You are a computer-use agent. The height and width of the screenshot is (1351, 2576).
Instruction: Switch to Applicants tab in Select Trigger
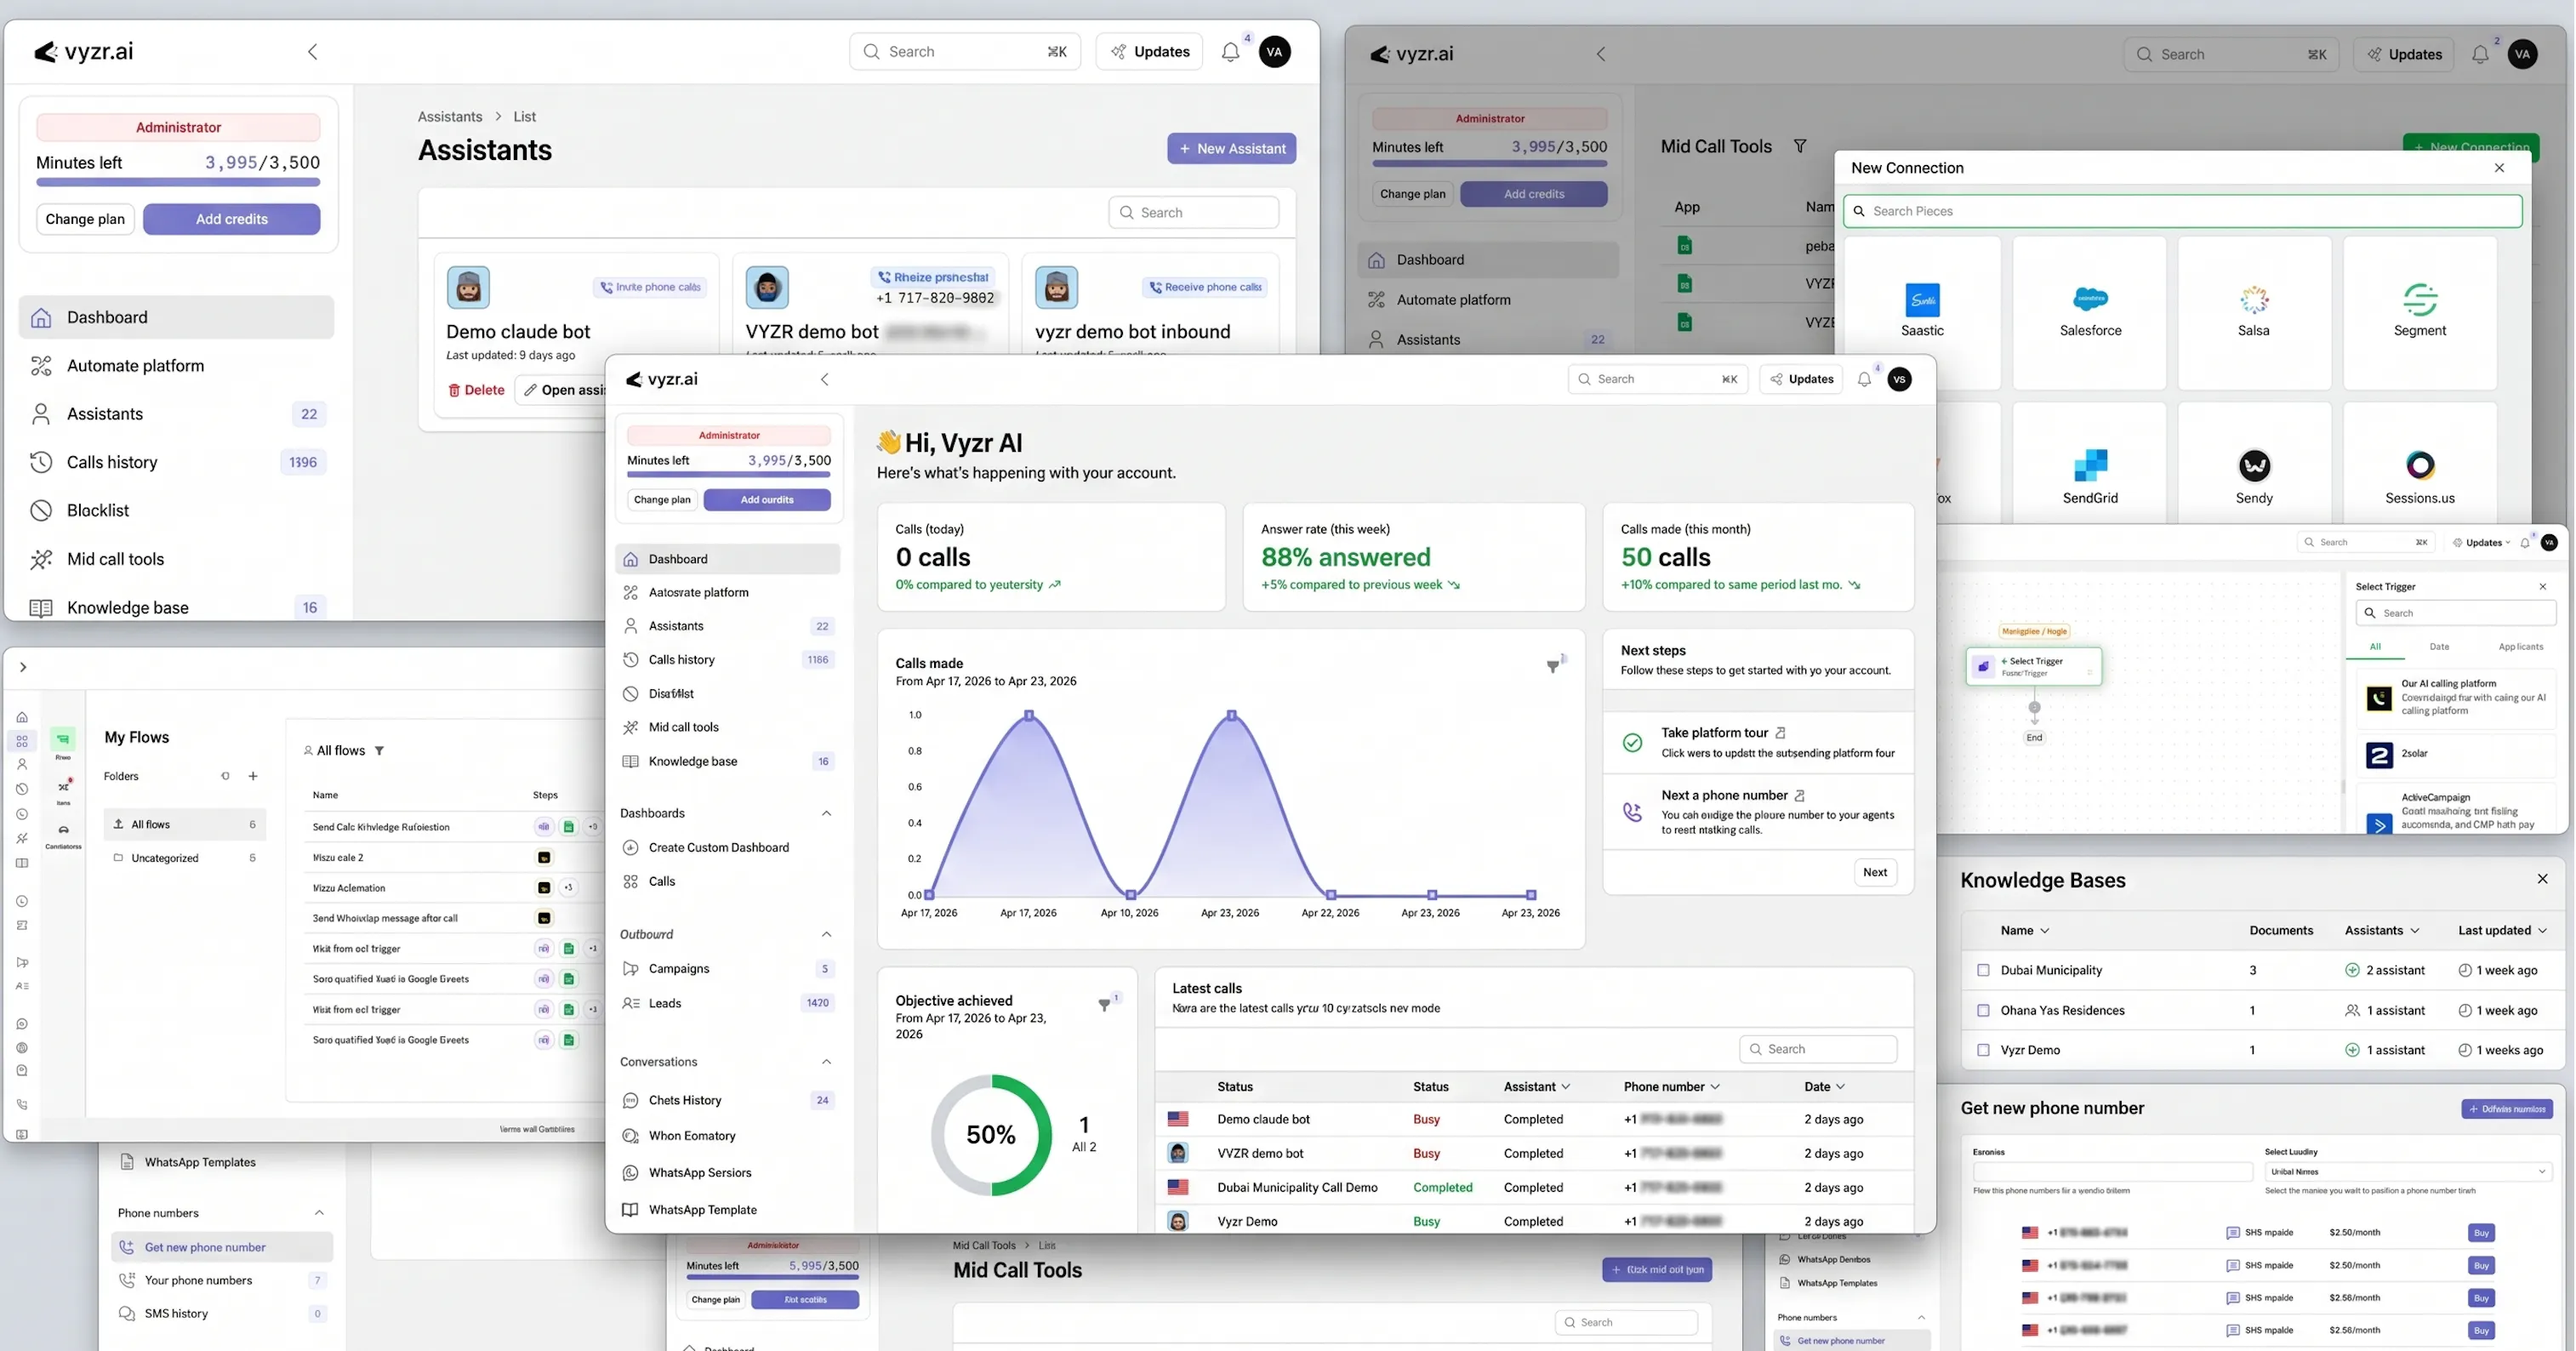click(2520, 647)
